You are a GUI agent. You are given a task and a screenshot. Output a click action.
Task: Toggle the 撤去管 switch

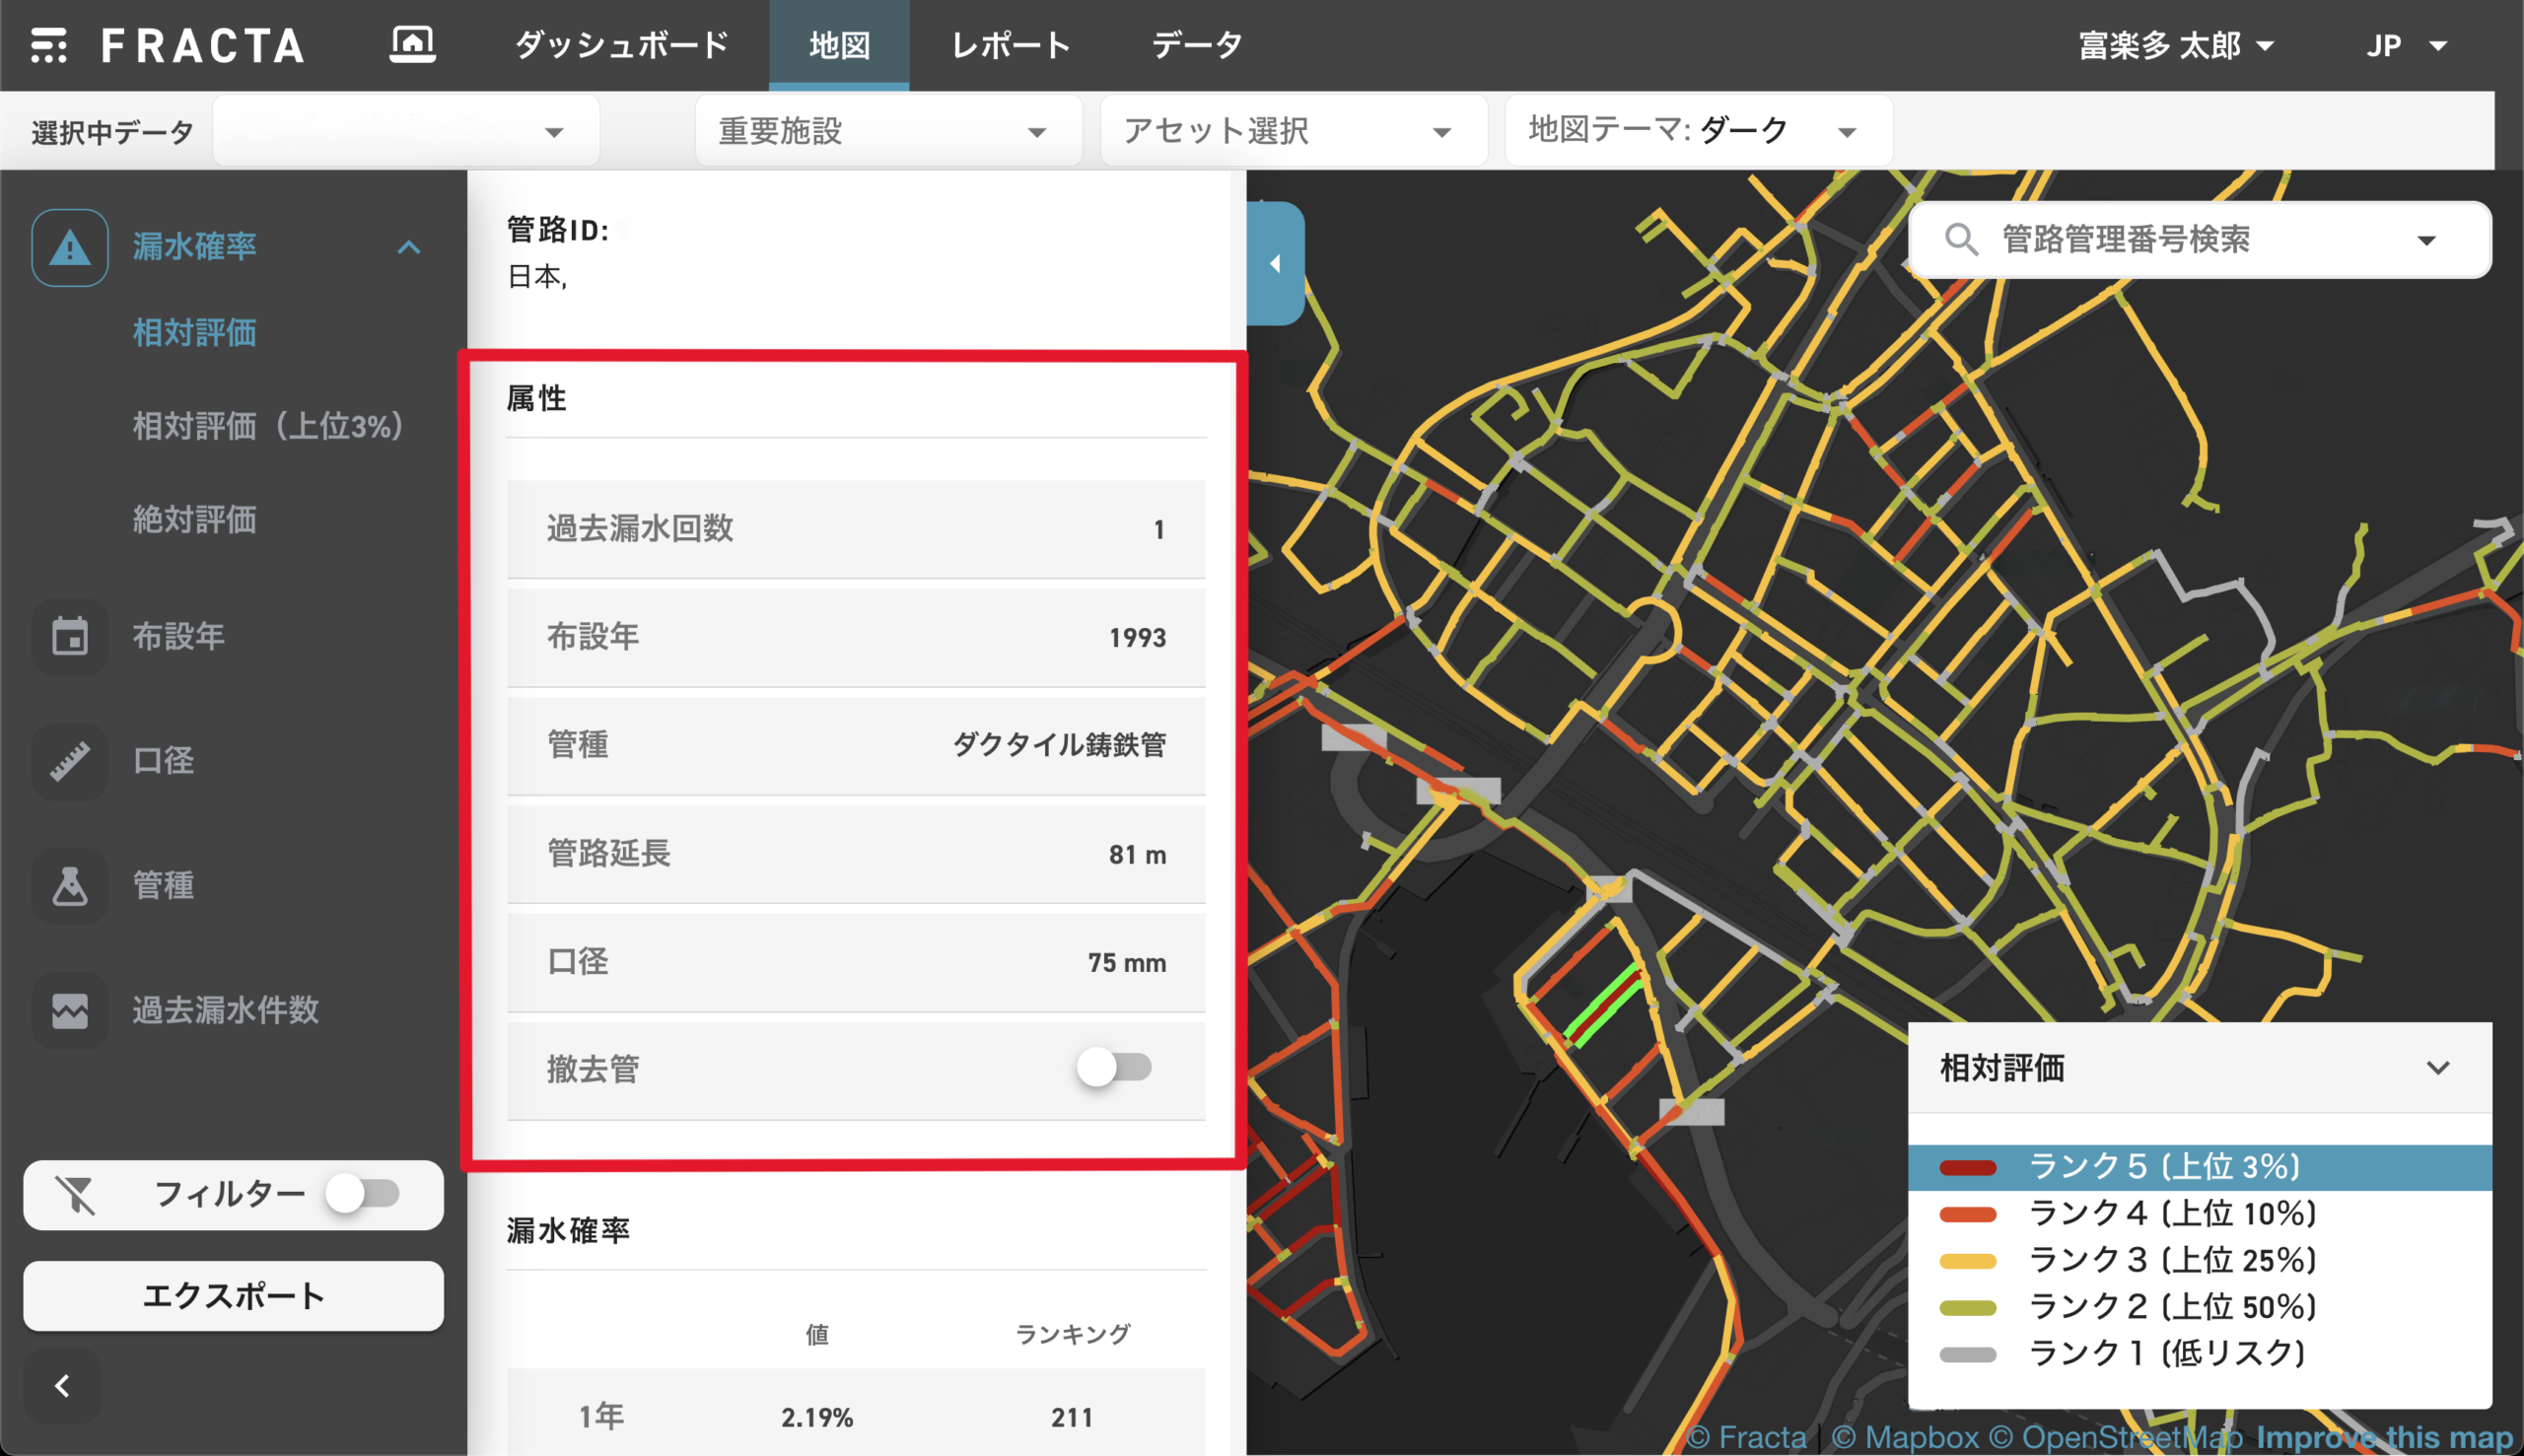pos(1114,1067)
